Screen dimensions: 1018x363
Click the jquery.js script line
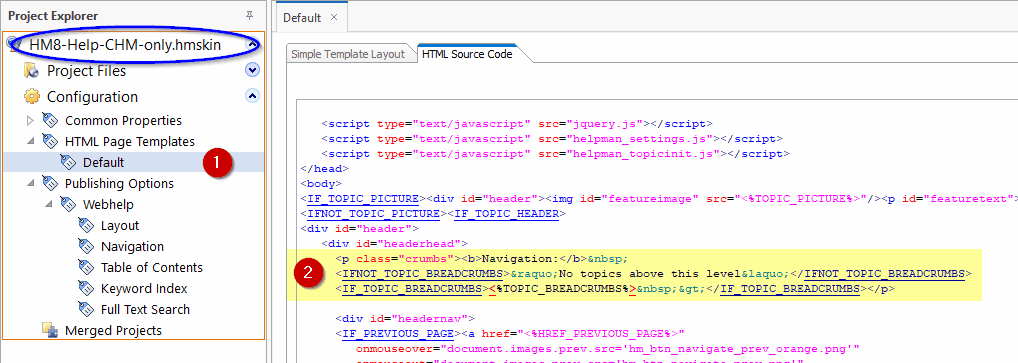517,123
